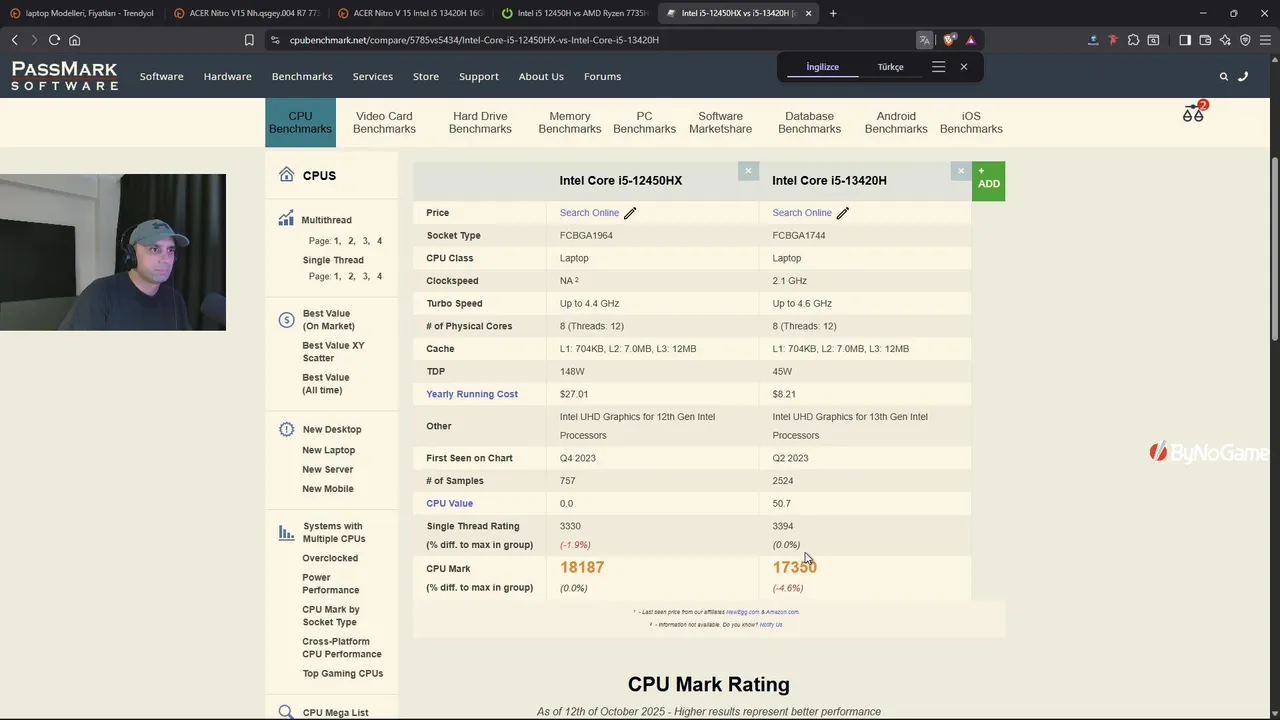1280x720 pixels.
Task: Switch to ACER Nitro V15 R7 tab
Action: click(x=246, y=13)
